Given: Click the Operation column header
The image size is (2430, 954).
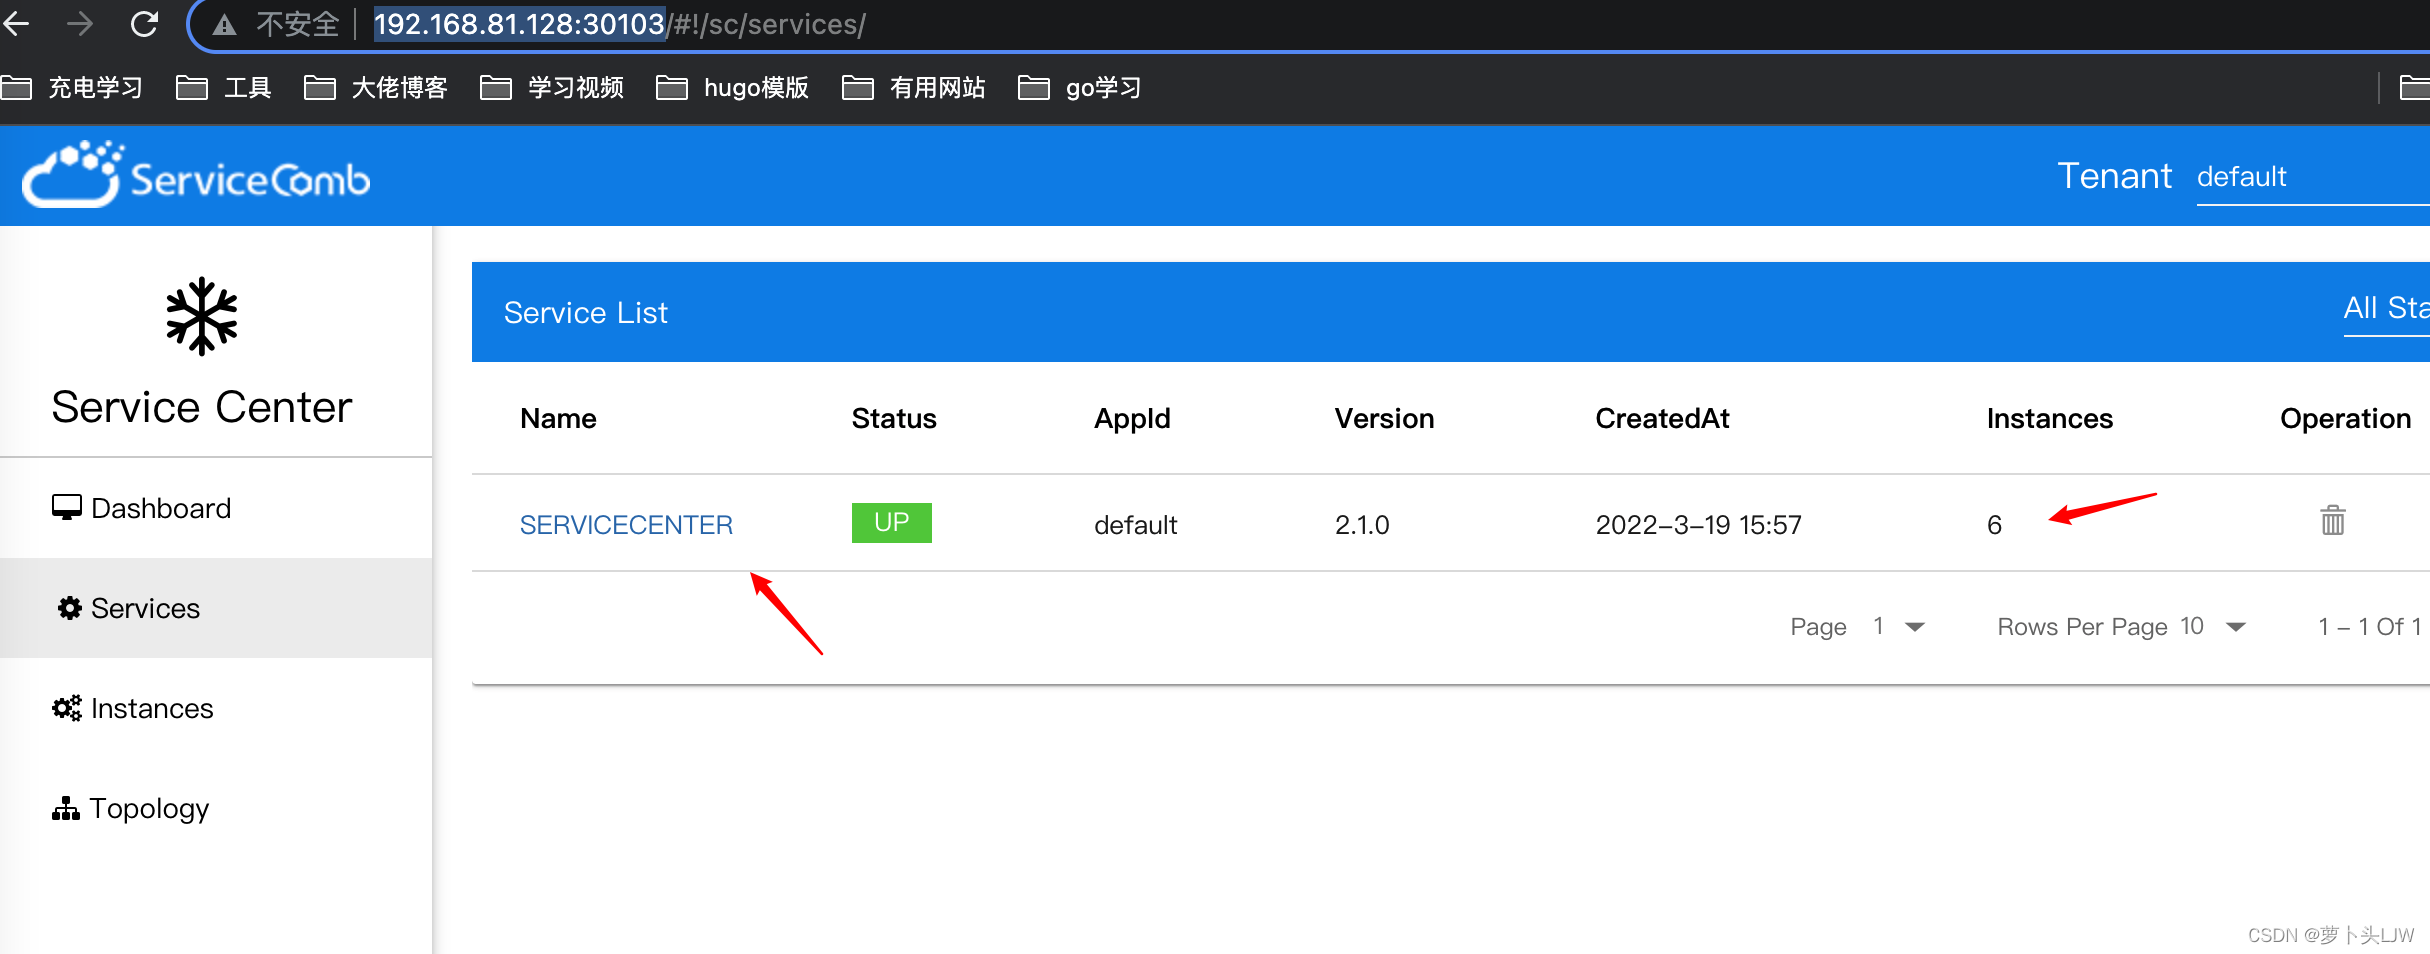Looking at the screenshot, I should tap(2345, 418).
